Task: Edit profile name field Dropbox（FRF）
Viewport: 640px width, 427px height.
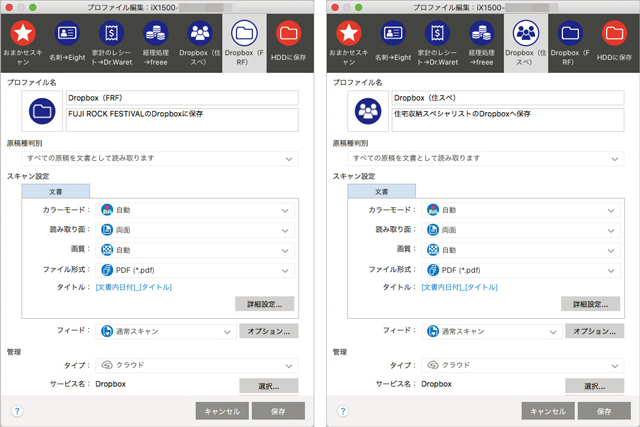Action: [x=182, y=98]
